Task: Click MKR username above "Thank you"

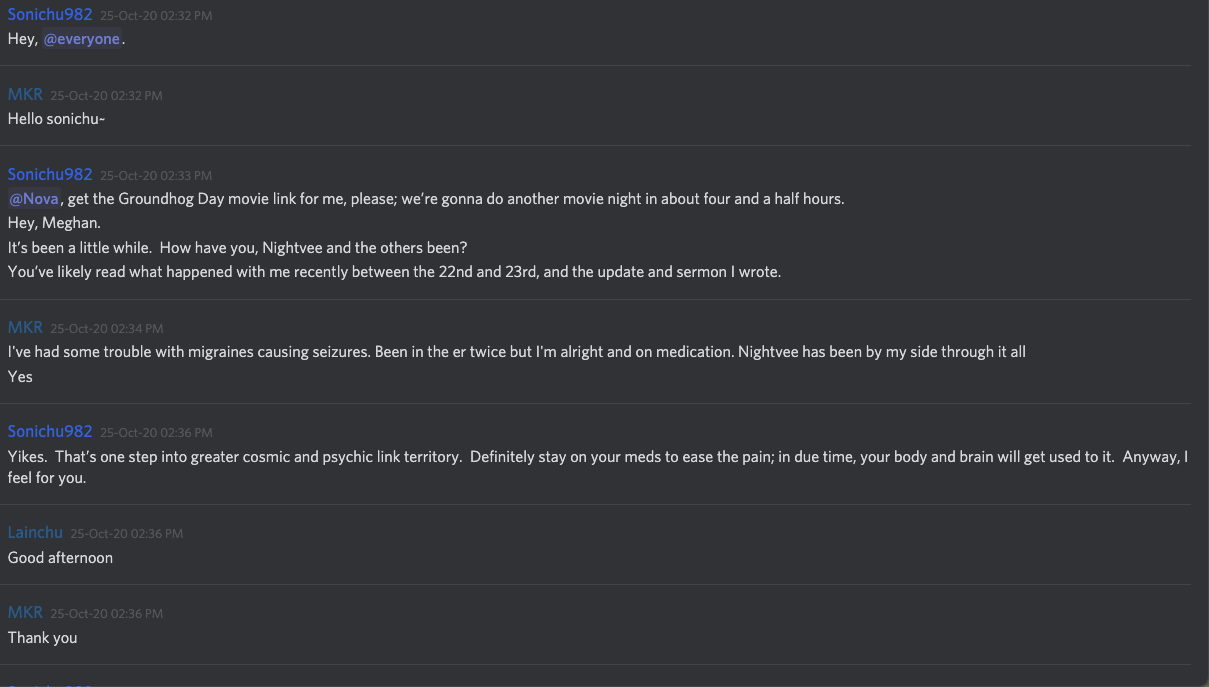Action: pyautogui.click(x=25, y=612)
